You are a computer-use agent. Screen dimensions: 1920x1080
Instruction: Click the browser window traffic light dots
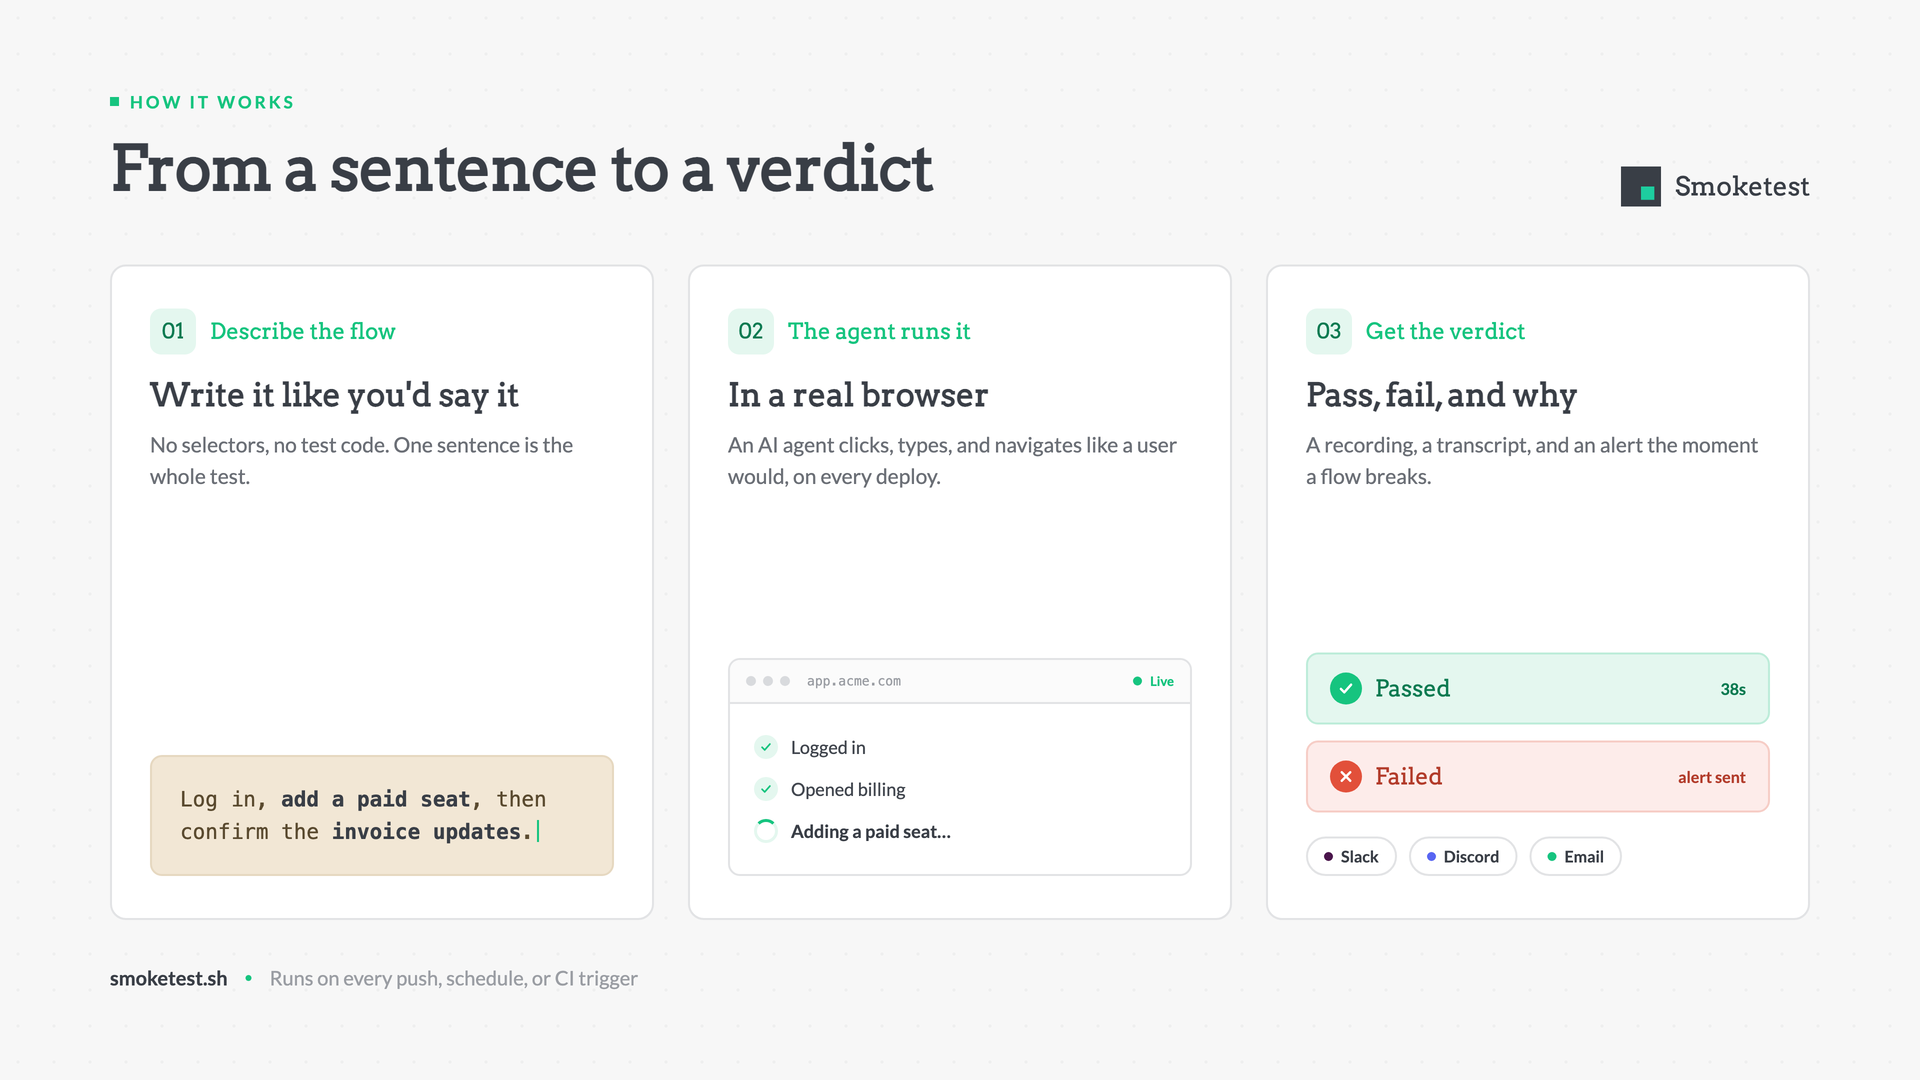(768, 681)
